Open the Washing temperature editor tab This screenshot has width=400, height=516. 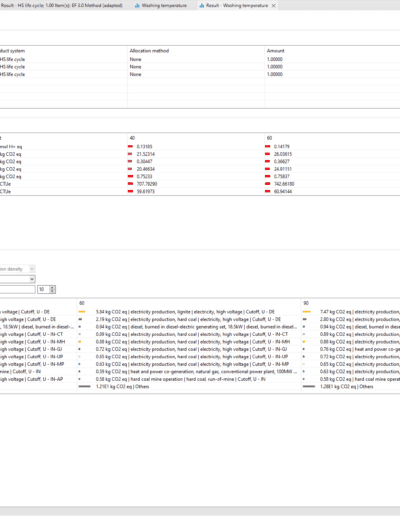[161, 5]
